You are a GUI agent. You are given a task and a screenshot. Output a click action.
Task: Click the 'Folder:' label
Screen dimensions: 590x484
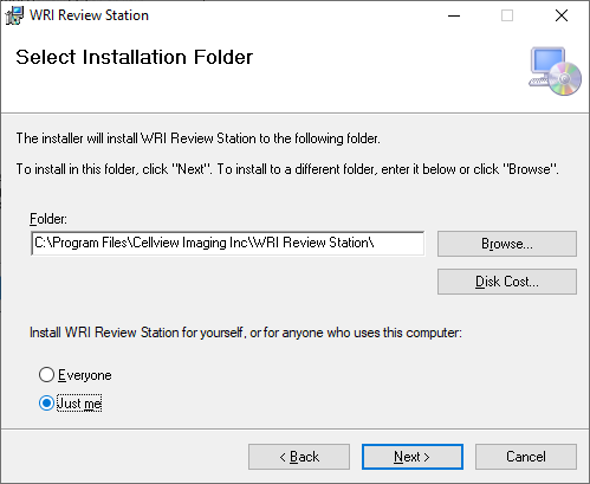[48, 219]
